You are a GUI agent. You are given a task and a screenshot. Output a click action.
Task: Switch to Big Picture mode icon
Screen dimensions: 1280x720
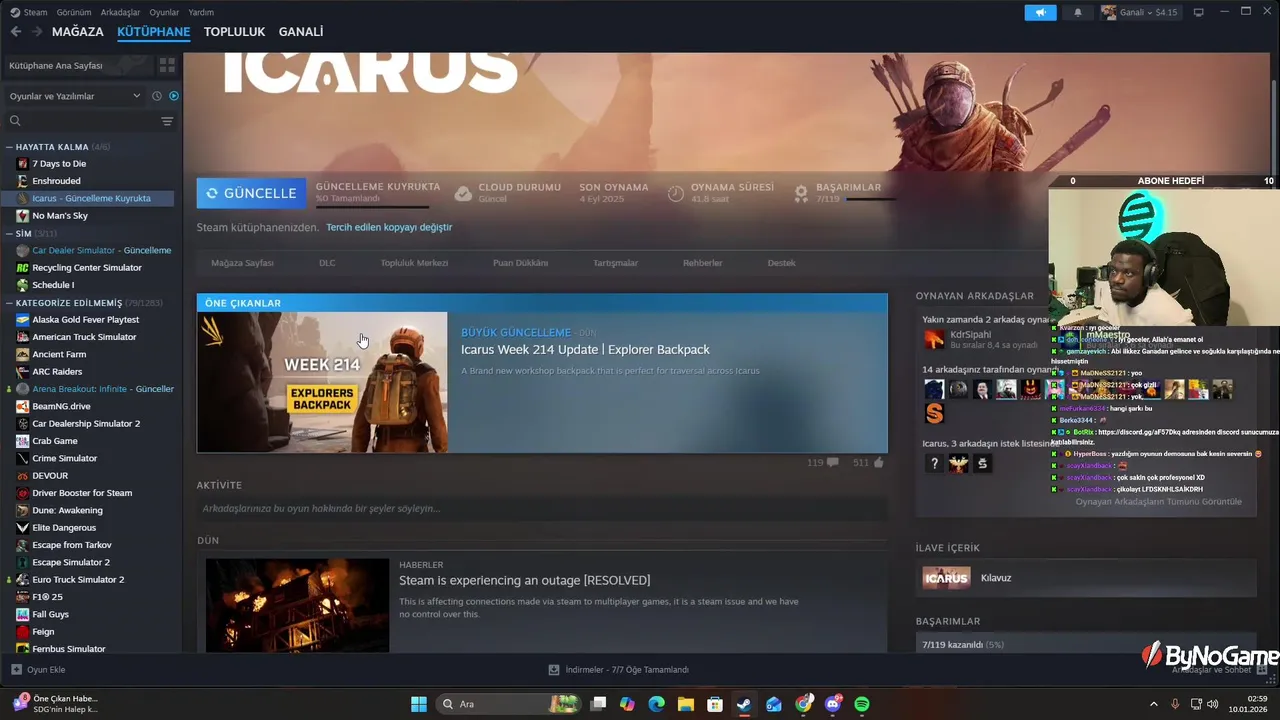pos(1198,12)
